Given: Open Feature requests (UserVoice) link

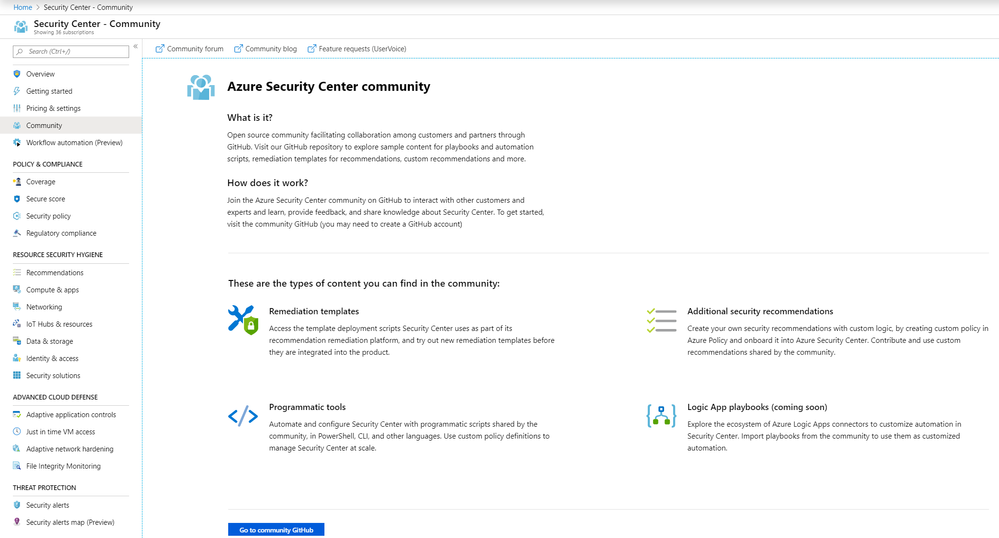Looking at the screenshot, I should click(x=357, y=48).
